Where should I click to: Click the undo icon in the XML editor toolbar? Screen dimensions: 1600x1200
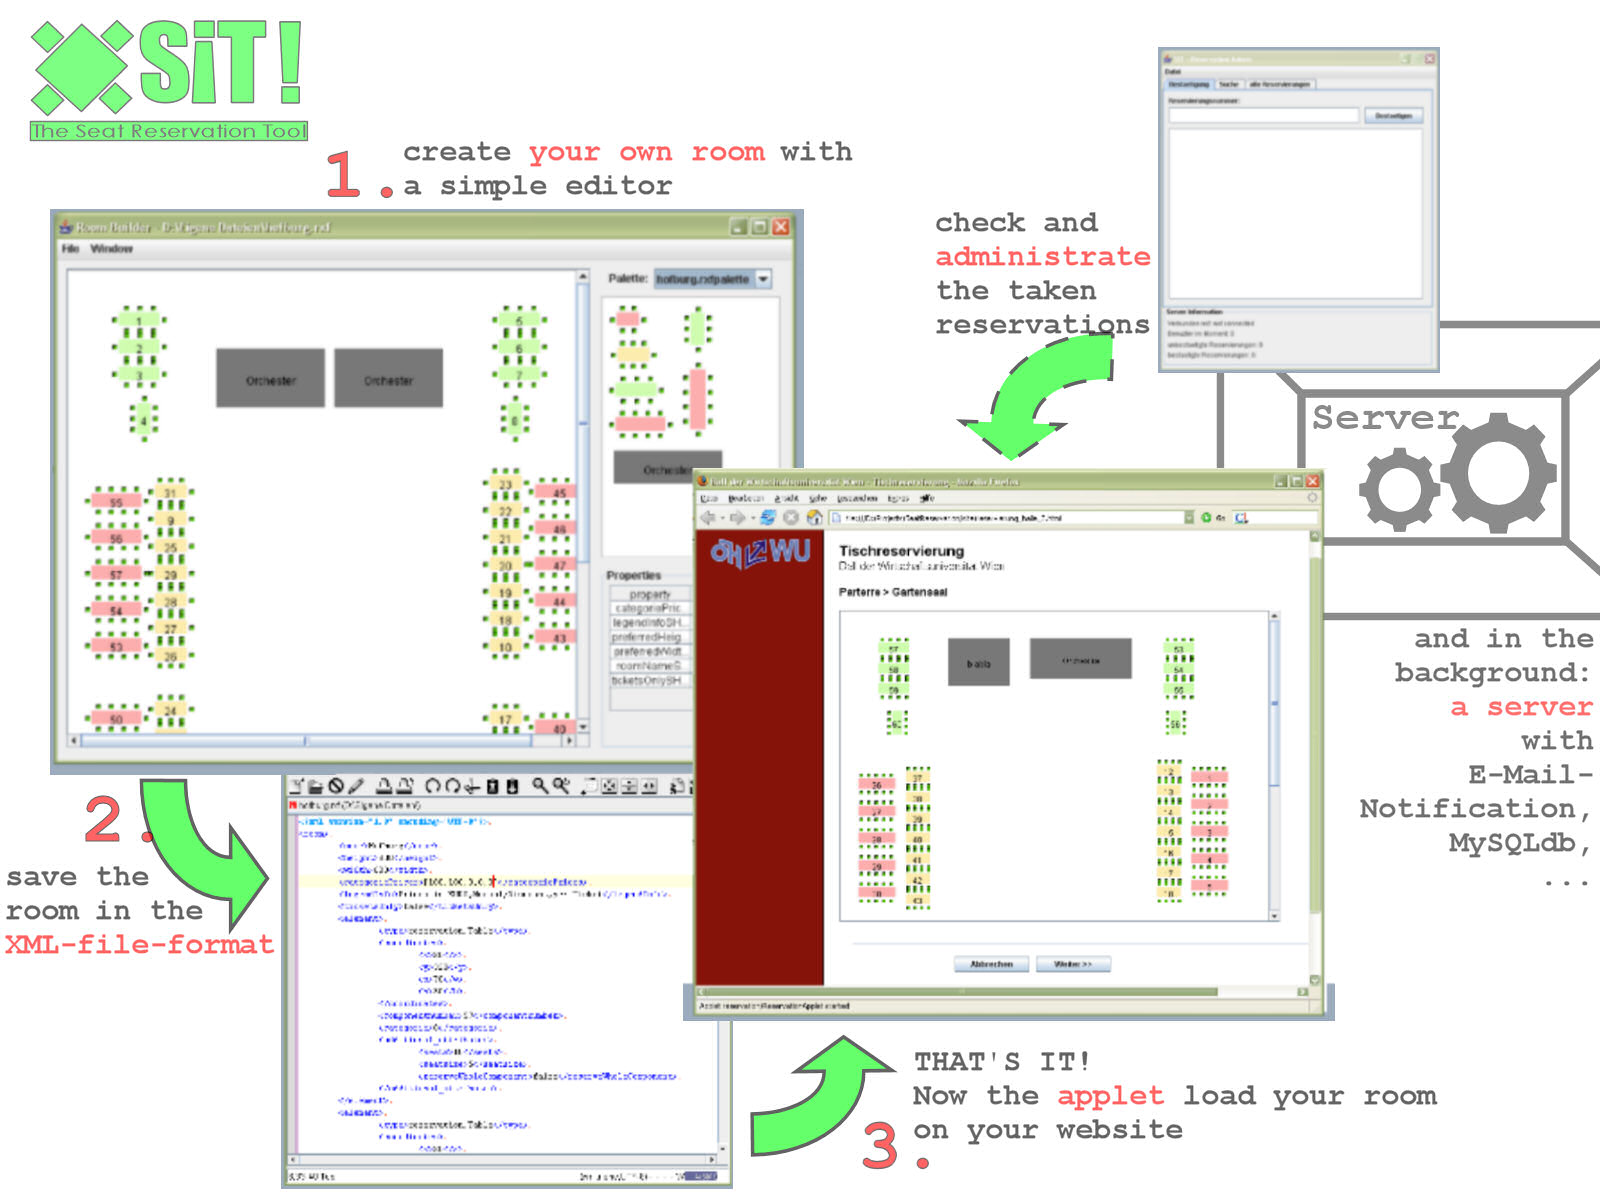(x=433, y=786)
